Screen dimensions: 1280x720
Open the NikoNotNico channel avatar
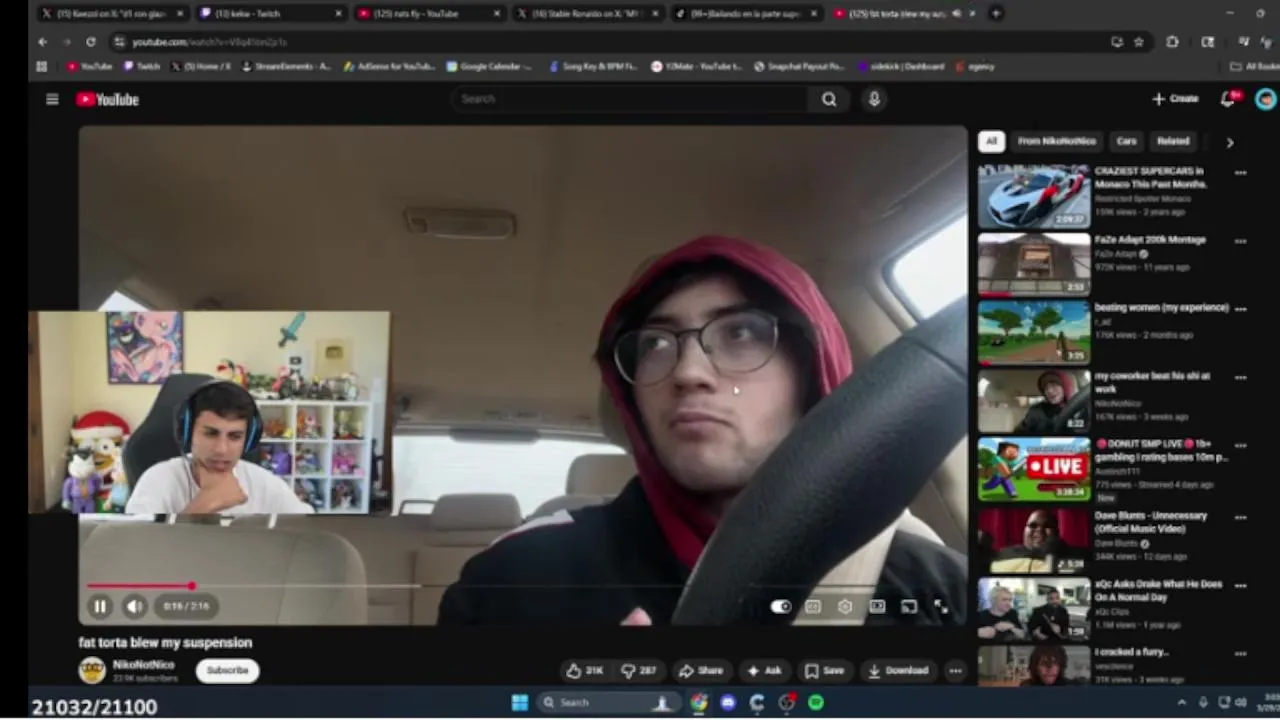[x=92, y=670]
